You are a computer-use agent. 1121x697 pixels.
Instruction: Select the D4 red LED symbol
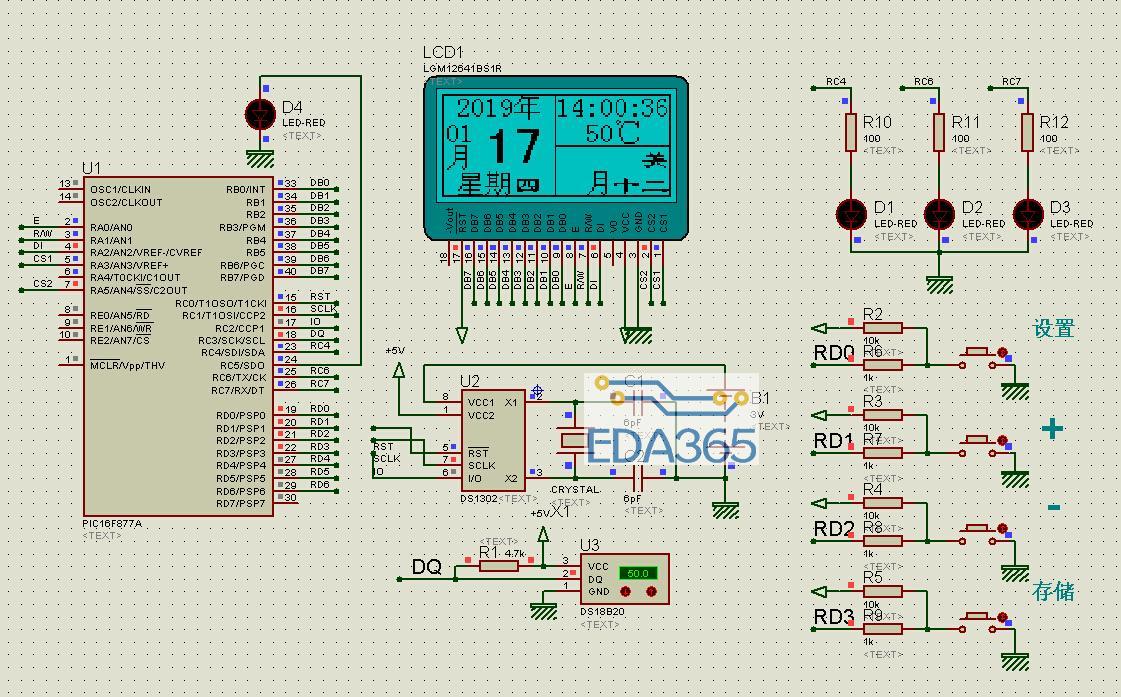pyautogui.click(x=260, y=114)
